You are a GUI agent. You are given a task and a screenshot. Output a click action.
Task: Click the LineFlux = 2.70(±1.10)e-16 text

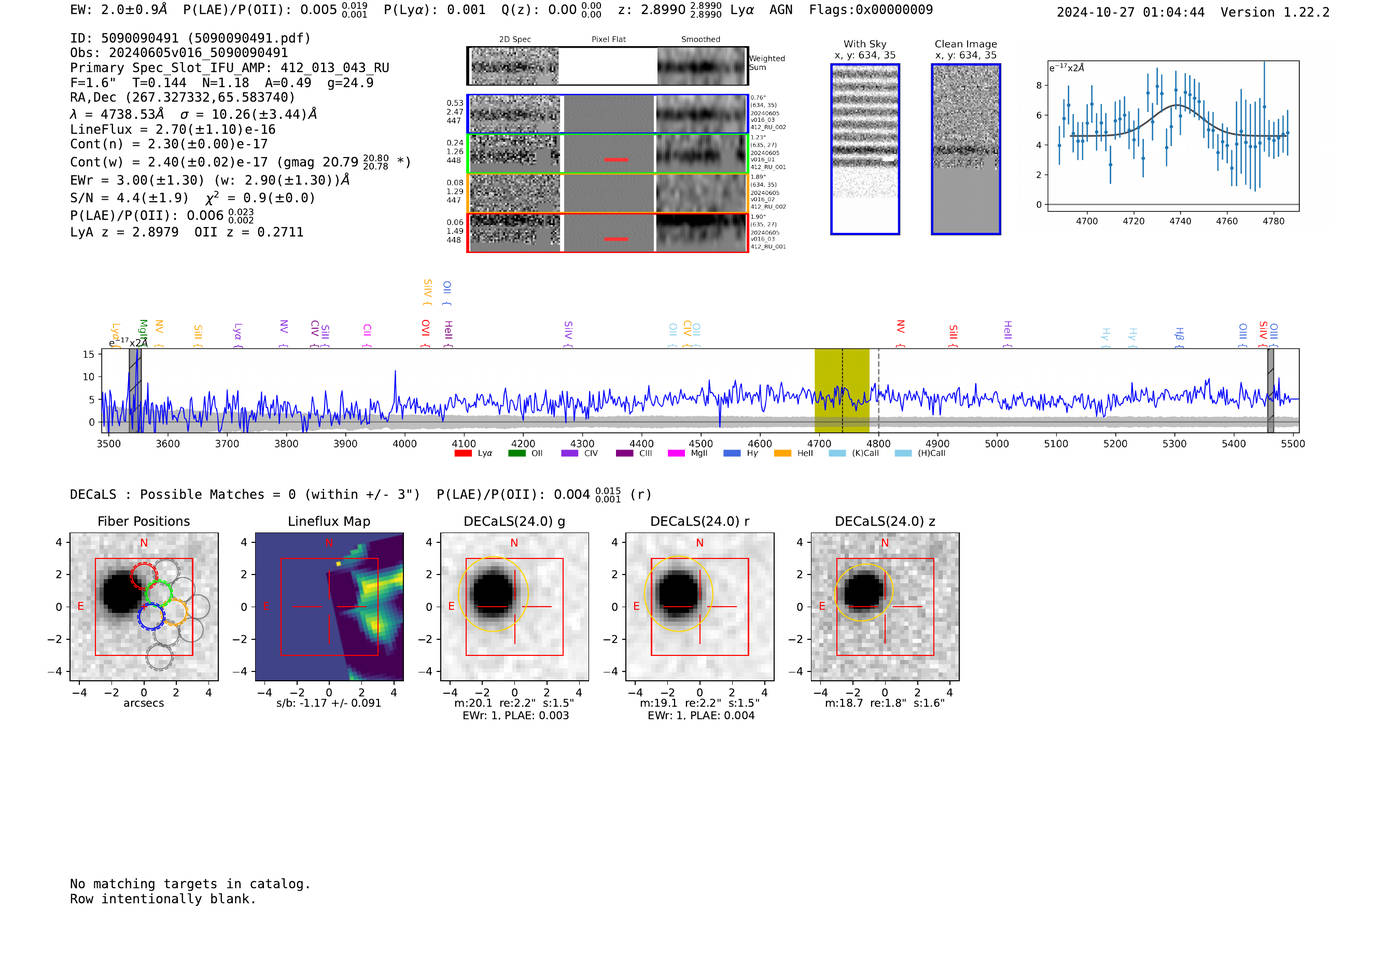point(173,129)
